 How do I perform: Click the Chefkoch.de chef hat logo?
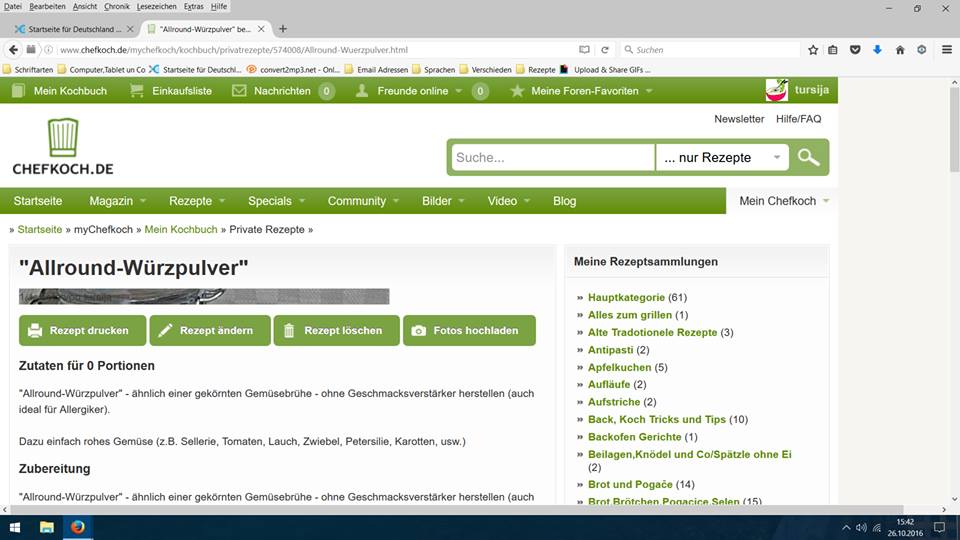[62, 146]
